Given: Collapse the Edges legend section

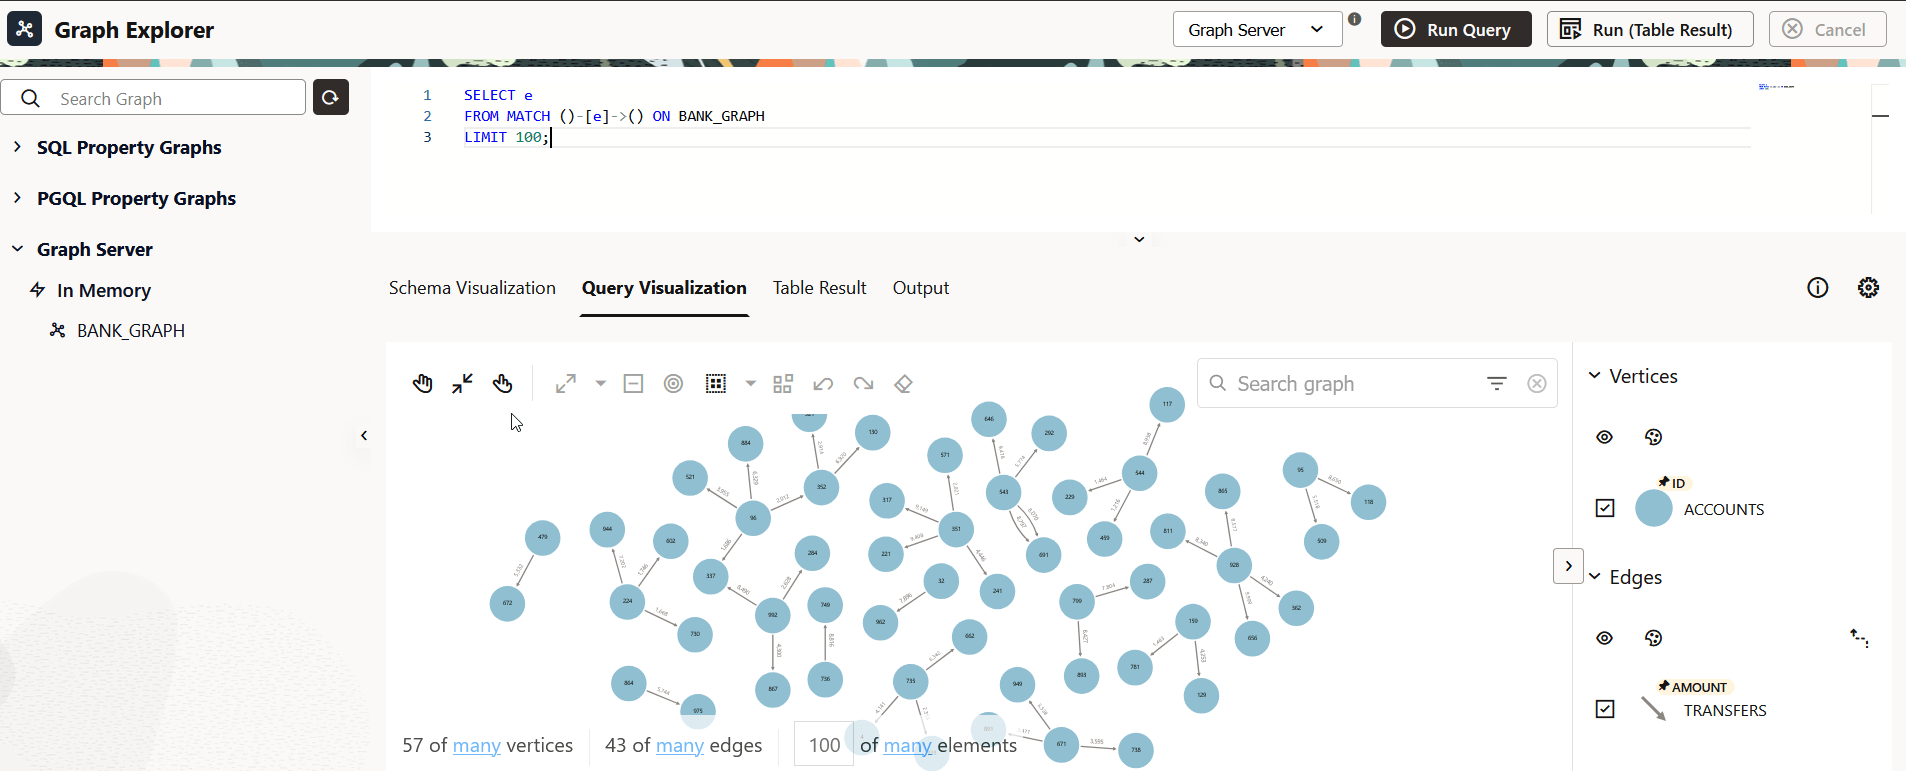Looking at the screenshot, I should 1595,577.
